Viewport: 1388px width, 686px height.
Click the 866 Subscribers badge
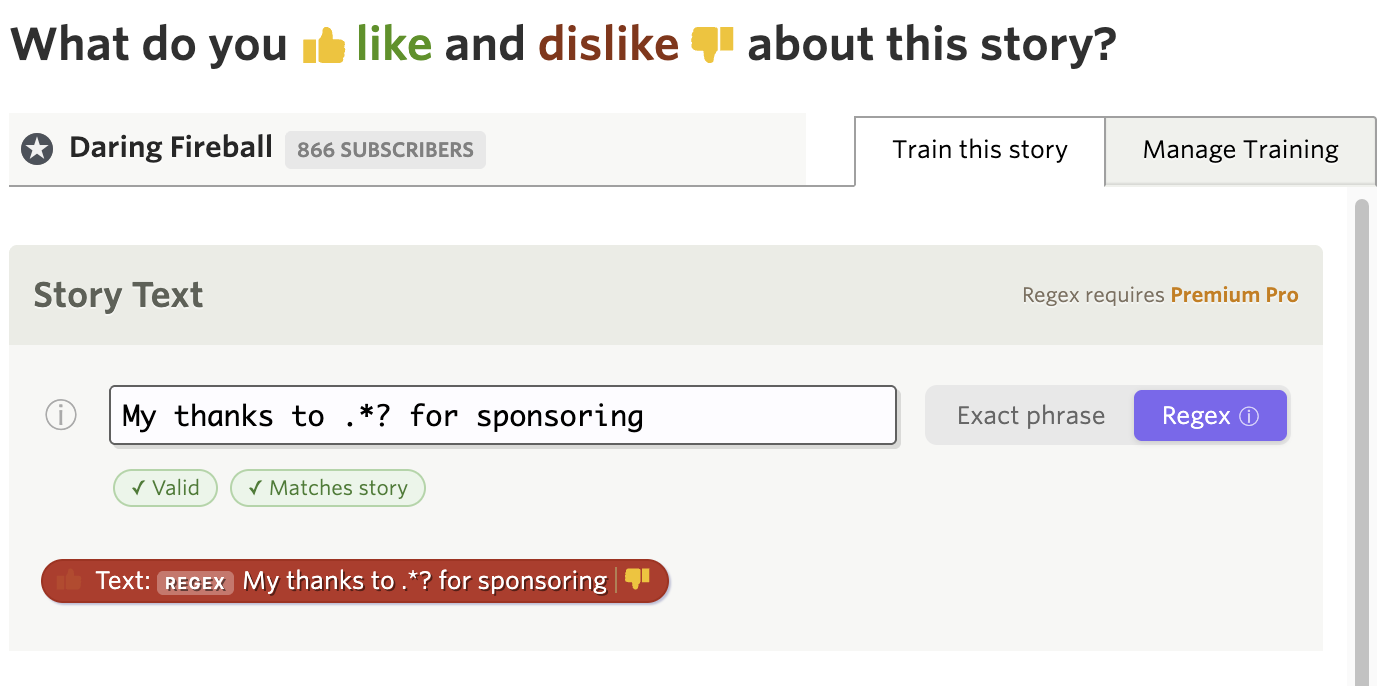click(x=385, y=149)
